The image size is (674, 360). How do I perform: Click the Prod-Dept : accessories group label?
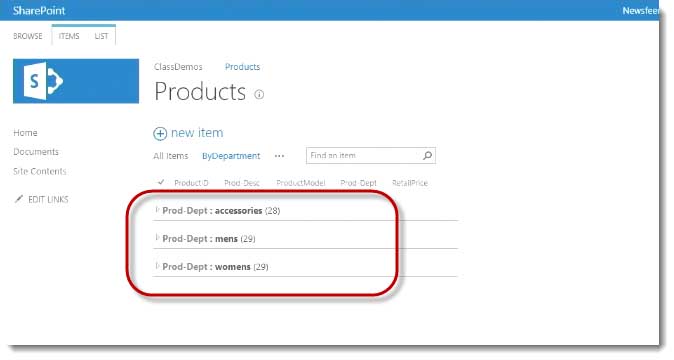click(221, 211)
